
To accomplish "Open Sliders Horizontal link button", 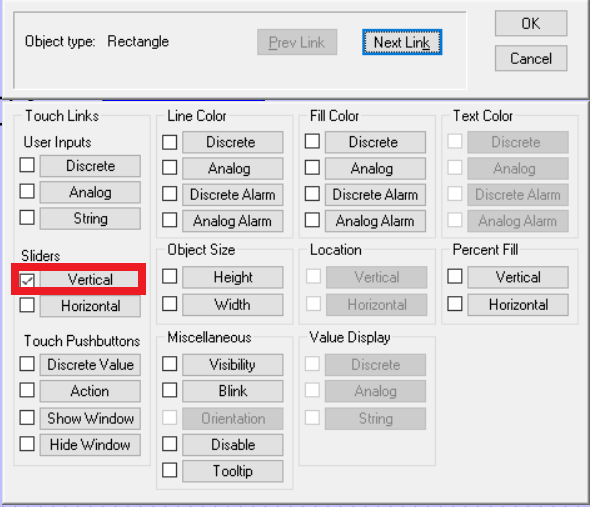I will [x=90, y=306].
